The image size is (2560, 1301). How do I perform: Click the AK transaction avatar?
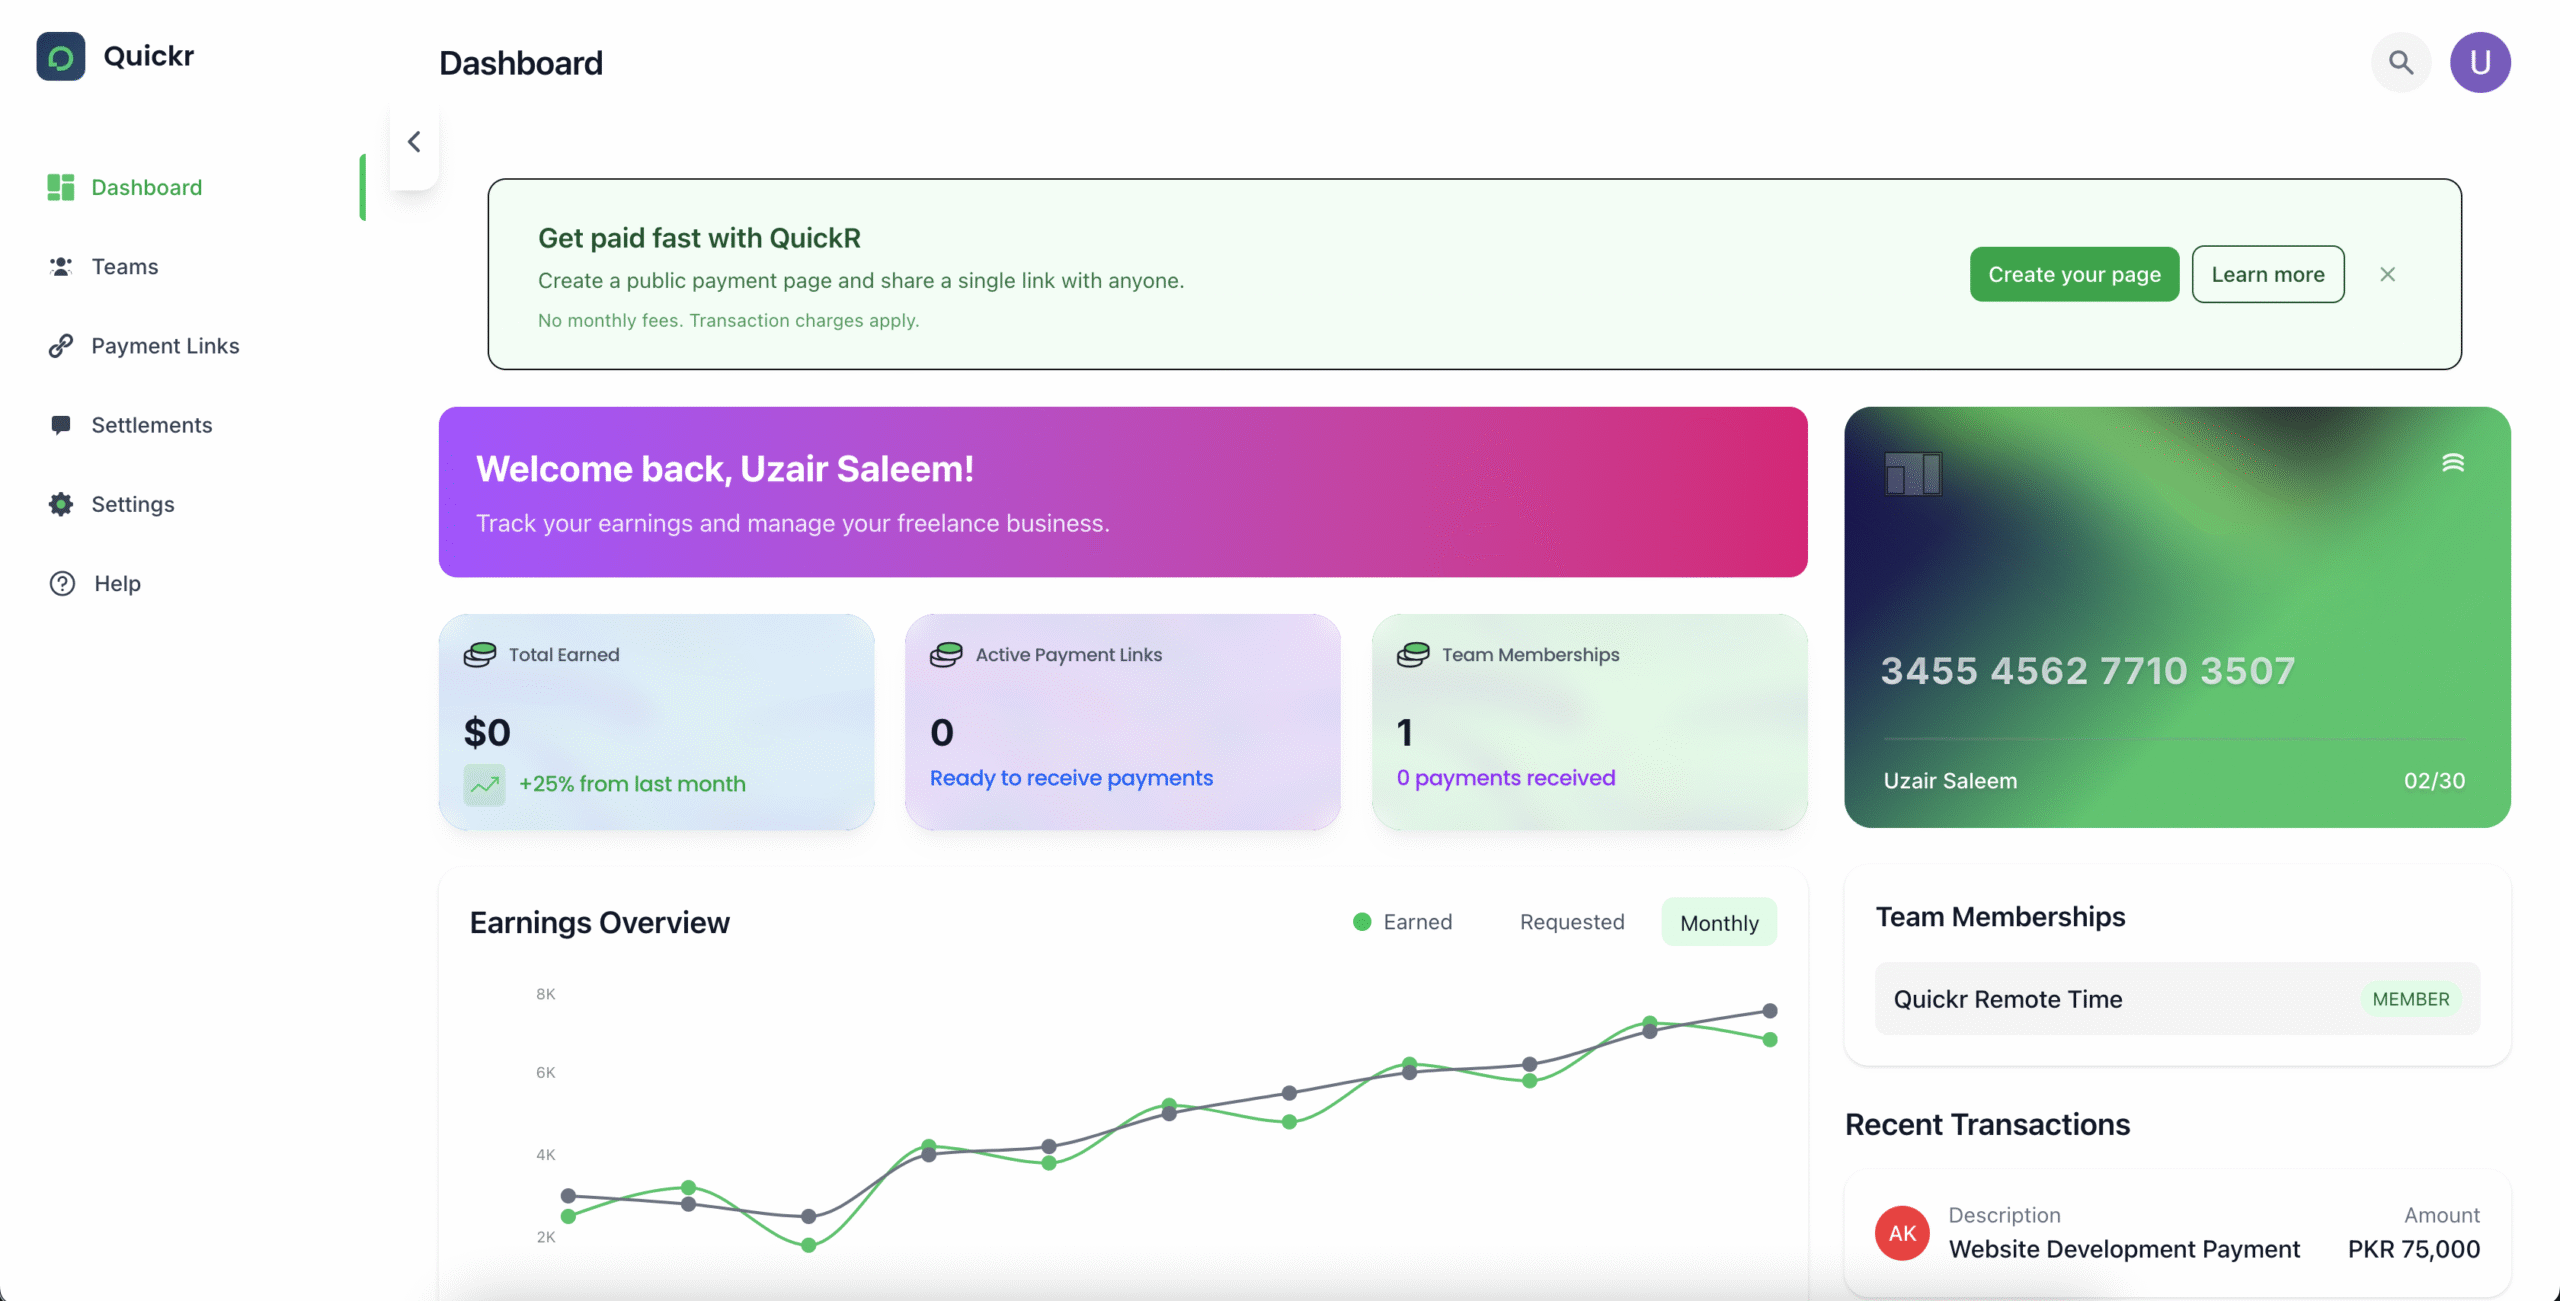tap(1902, 1233)
